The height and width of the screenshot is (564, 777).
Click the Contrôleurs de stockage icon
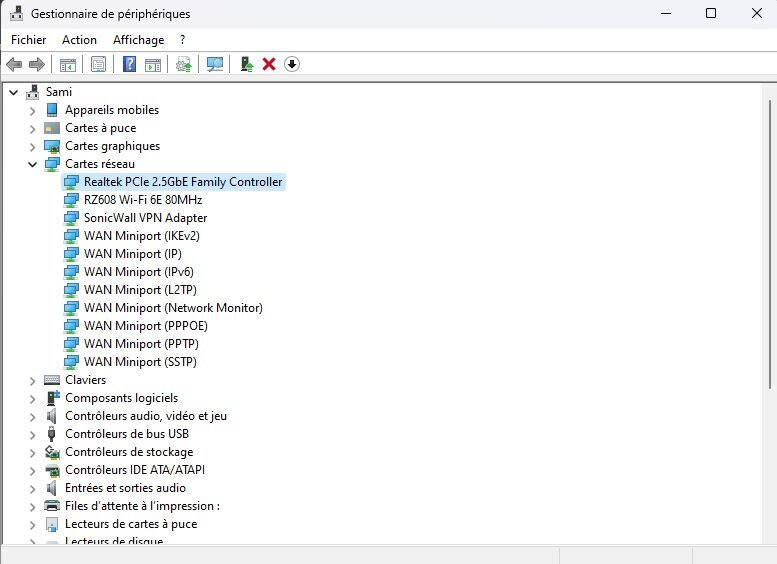pyautogui.click(x=52, y=452)
